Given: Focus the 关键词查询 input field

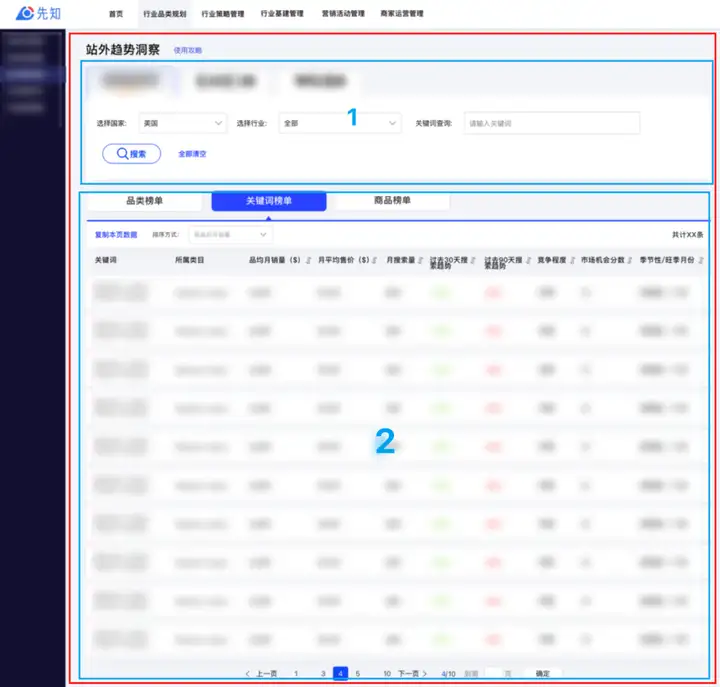Looking at the screenshot, I should 551,123.
